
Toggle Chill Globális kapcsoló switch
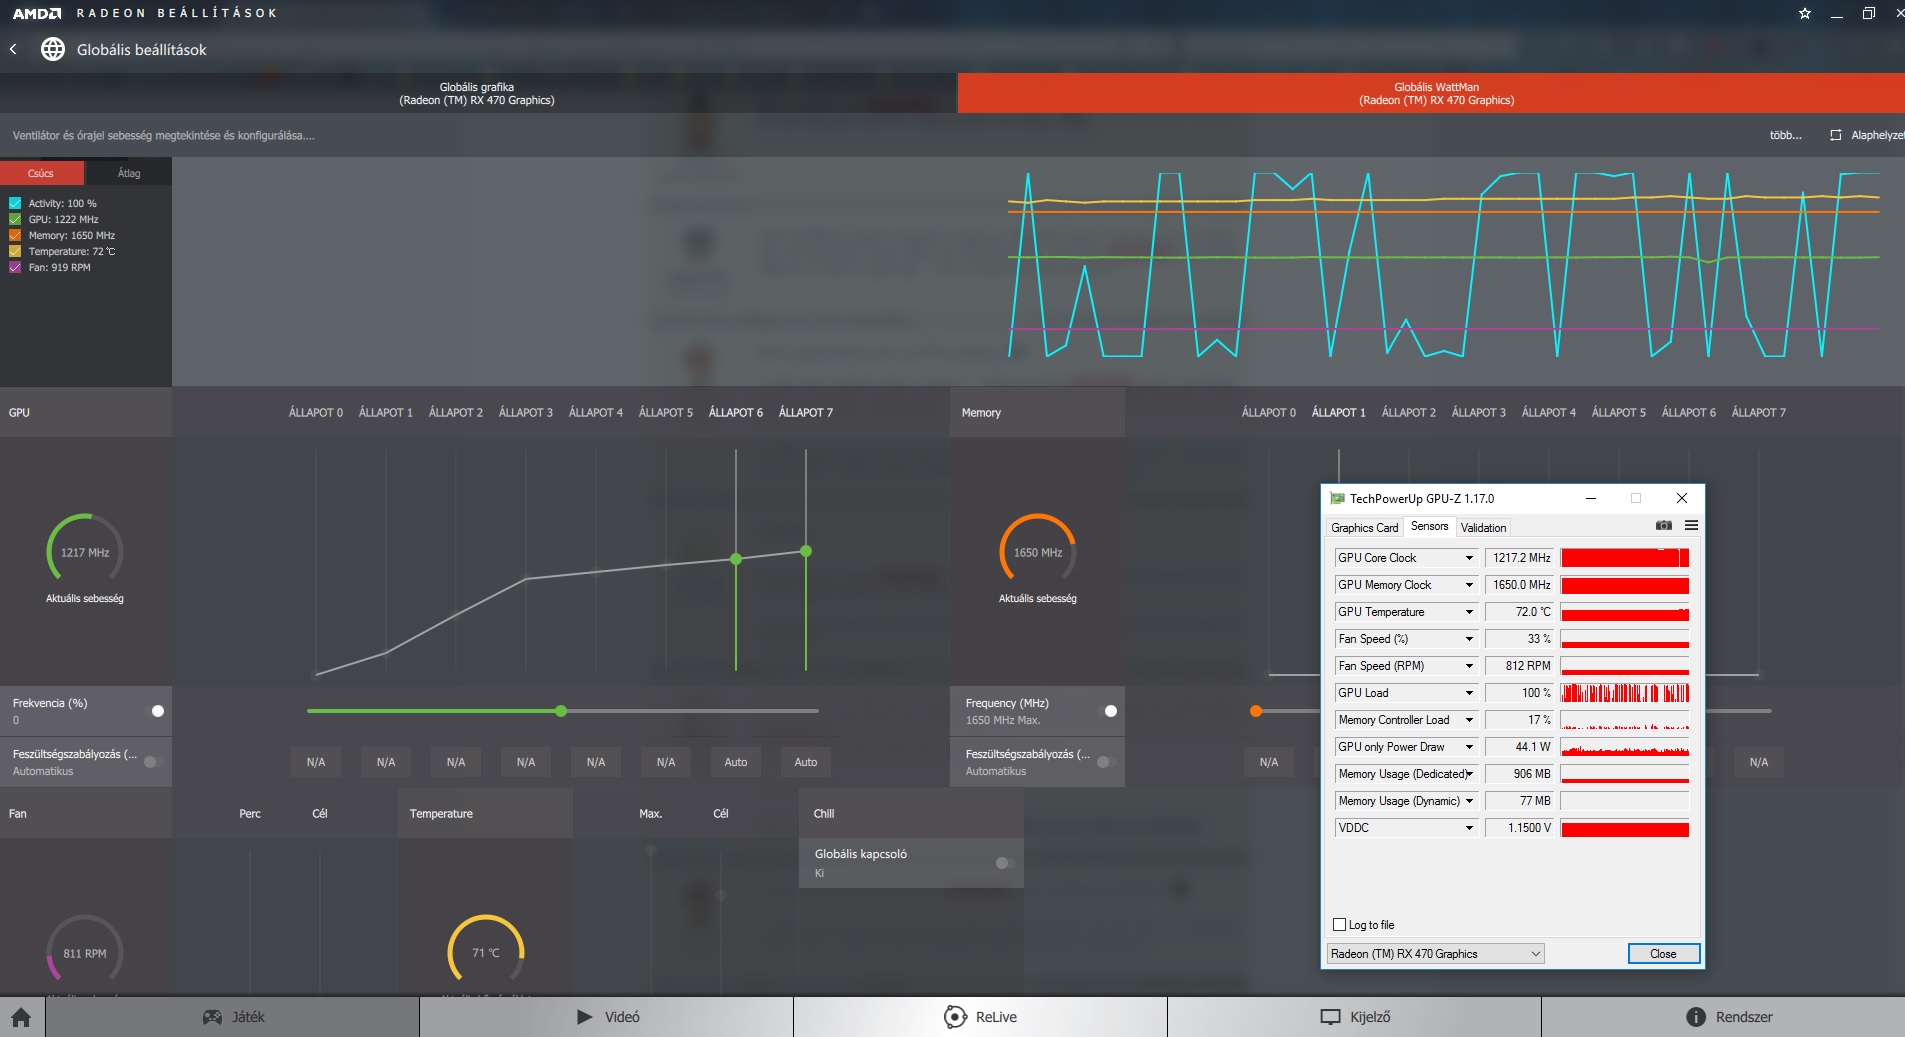point(1005,863)
